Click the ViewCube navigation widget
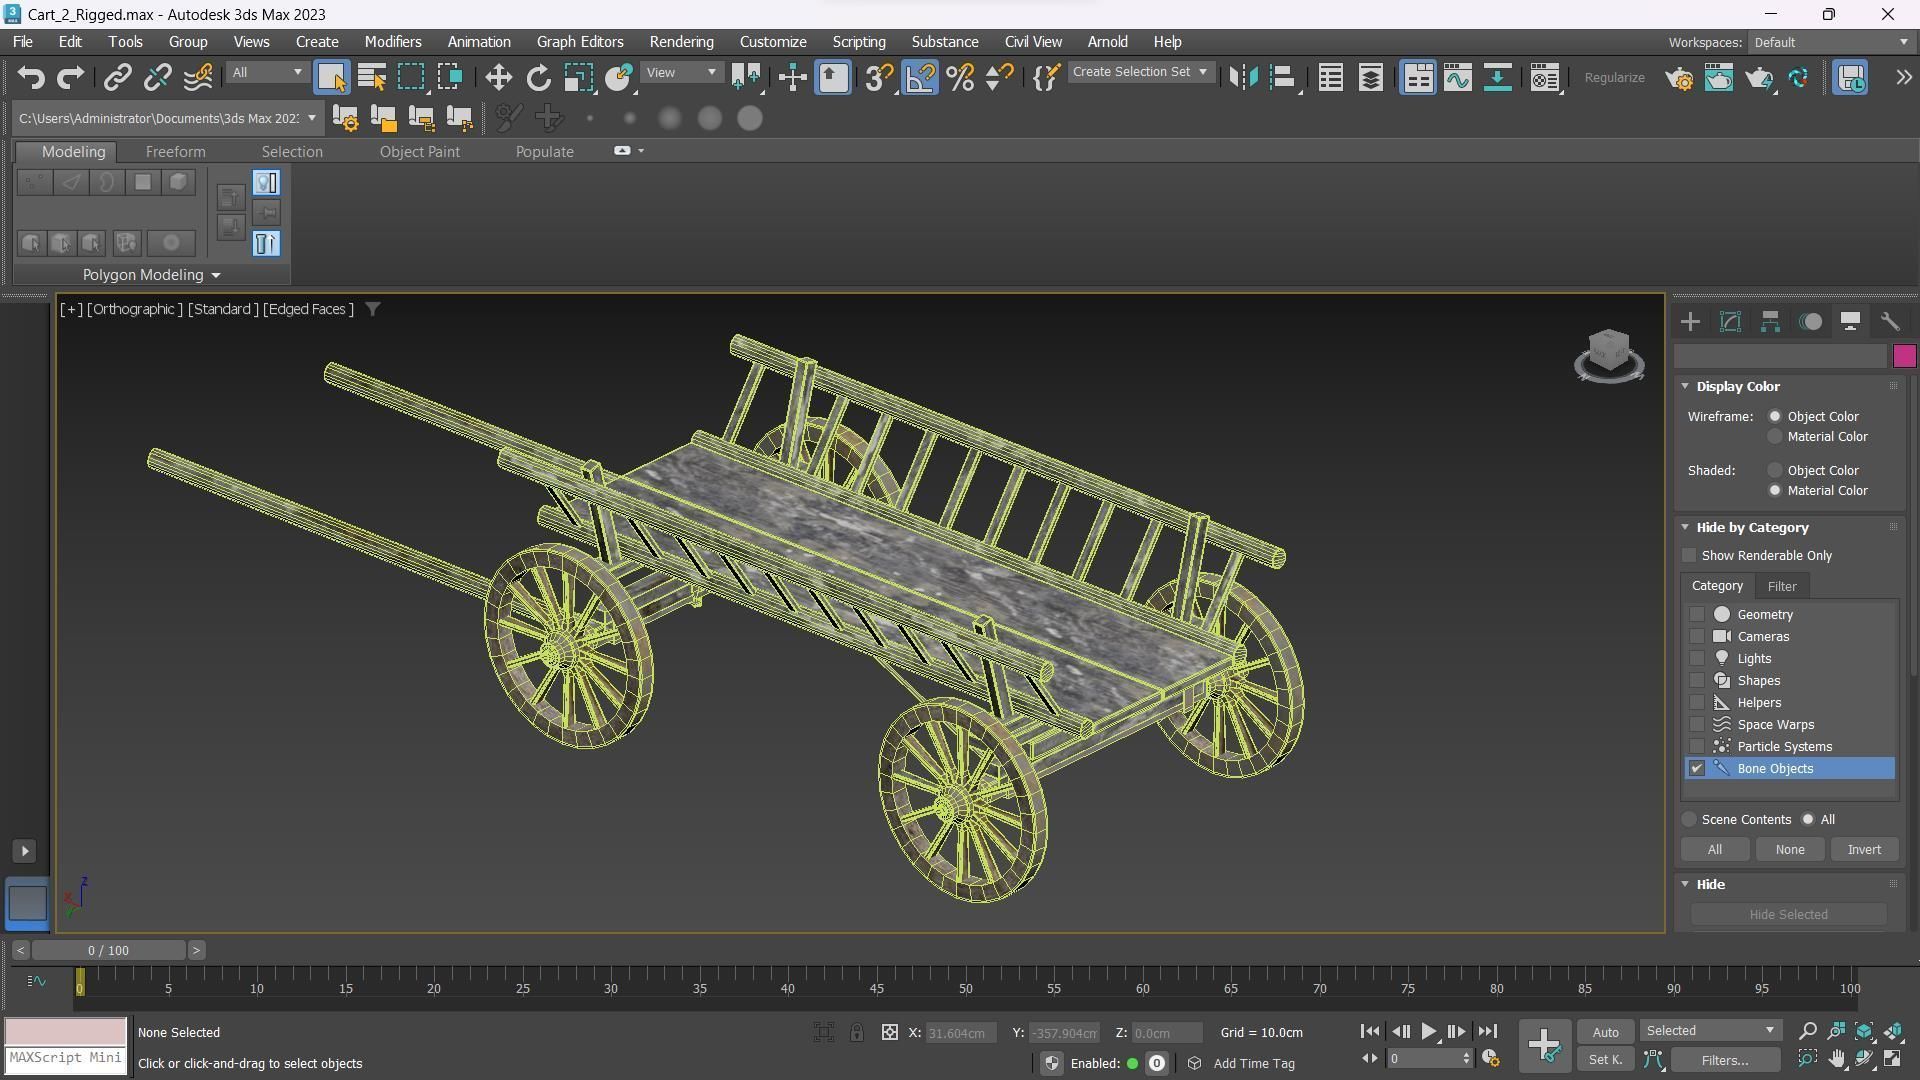This screenshot has width=1920, height=1080. click(x=1608, y=356)
